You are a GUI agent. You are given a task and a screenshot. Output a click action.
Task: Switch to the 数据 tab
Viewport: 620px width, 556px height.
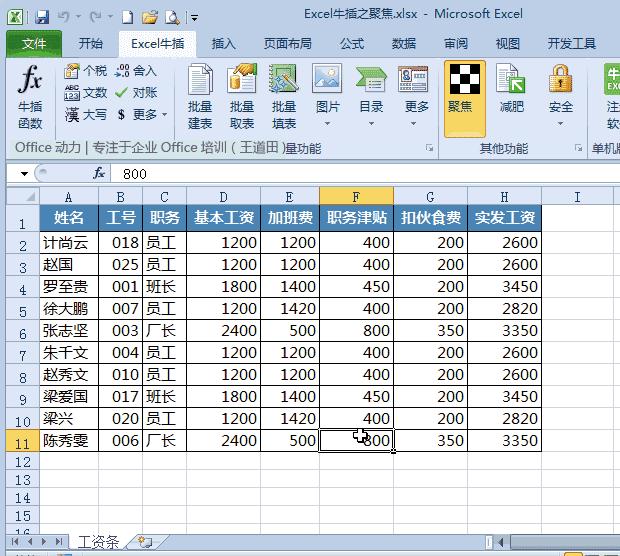click(404, 43)
